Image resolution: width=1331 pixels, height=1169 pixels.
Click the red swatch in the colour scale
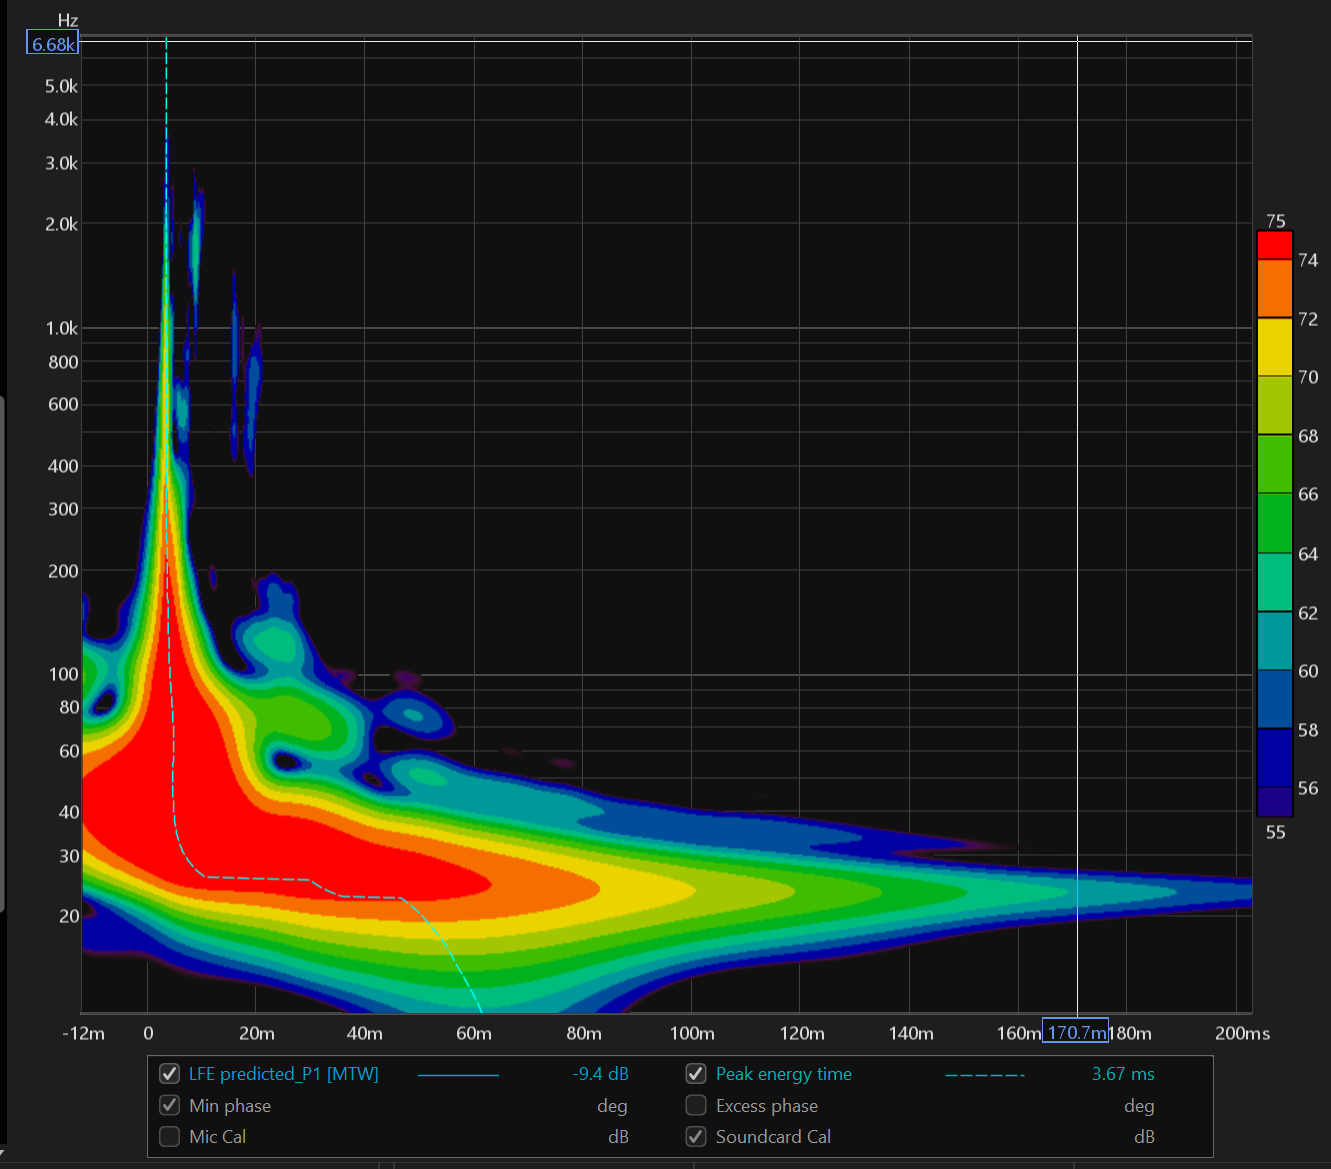1274,245
